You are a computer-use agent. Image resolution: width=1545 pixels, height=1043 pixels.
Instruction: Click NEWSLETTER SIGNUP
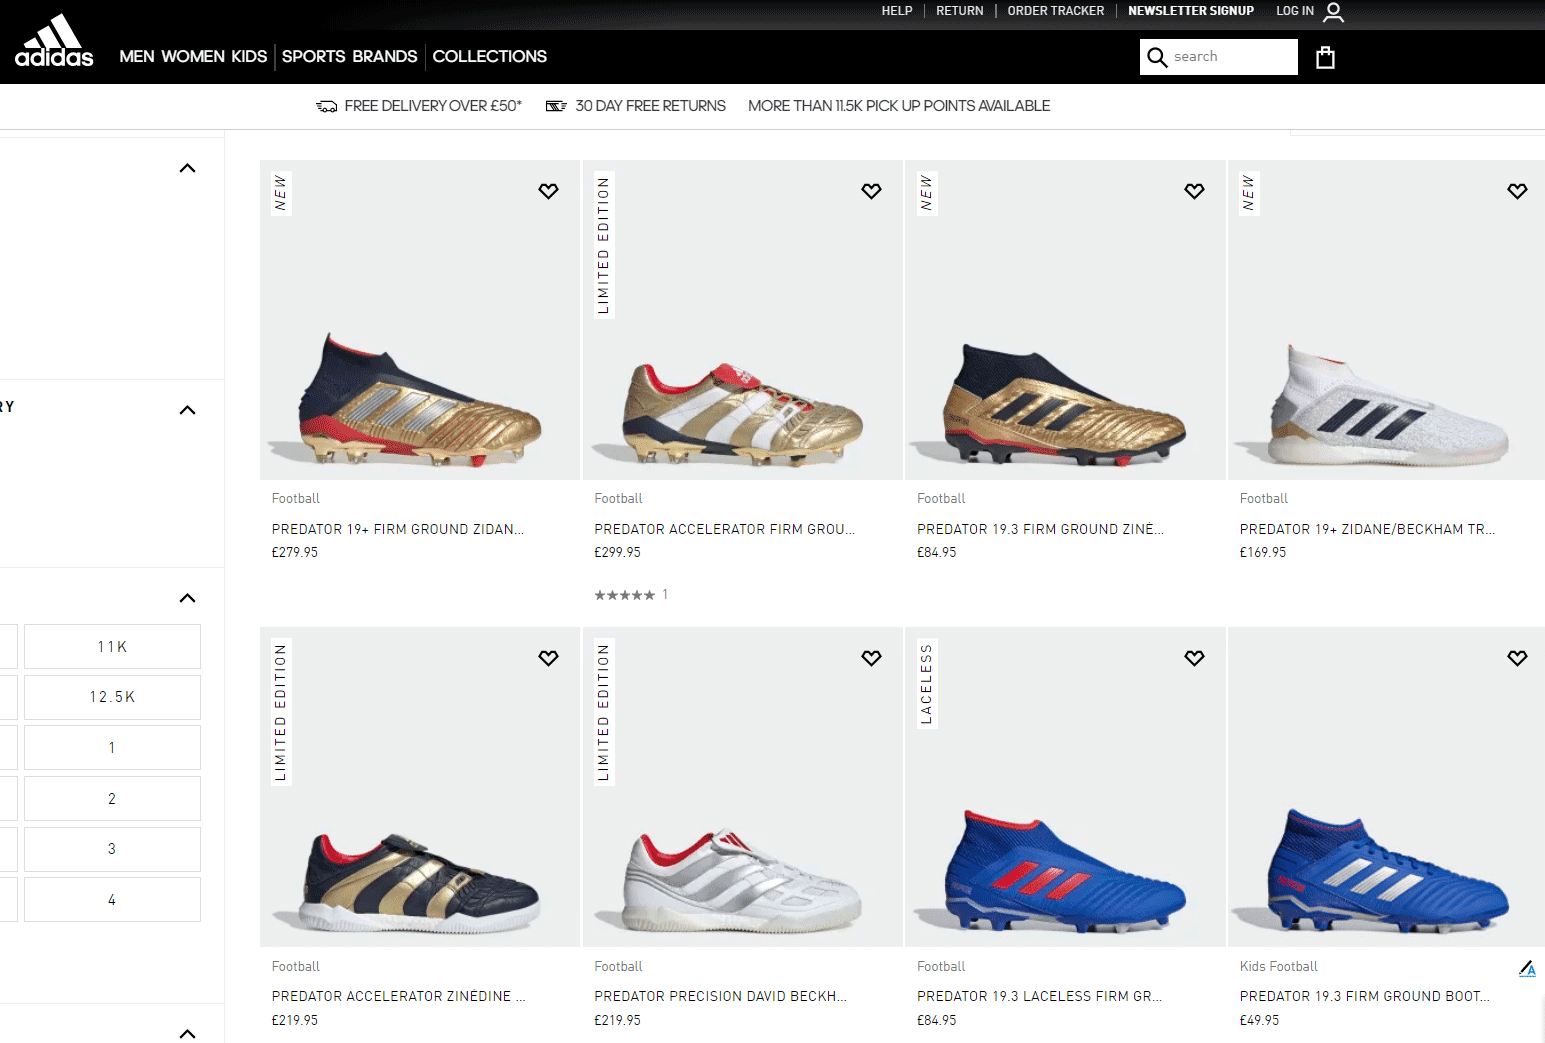click(1191, 11)
